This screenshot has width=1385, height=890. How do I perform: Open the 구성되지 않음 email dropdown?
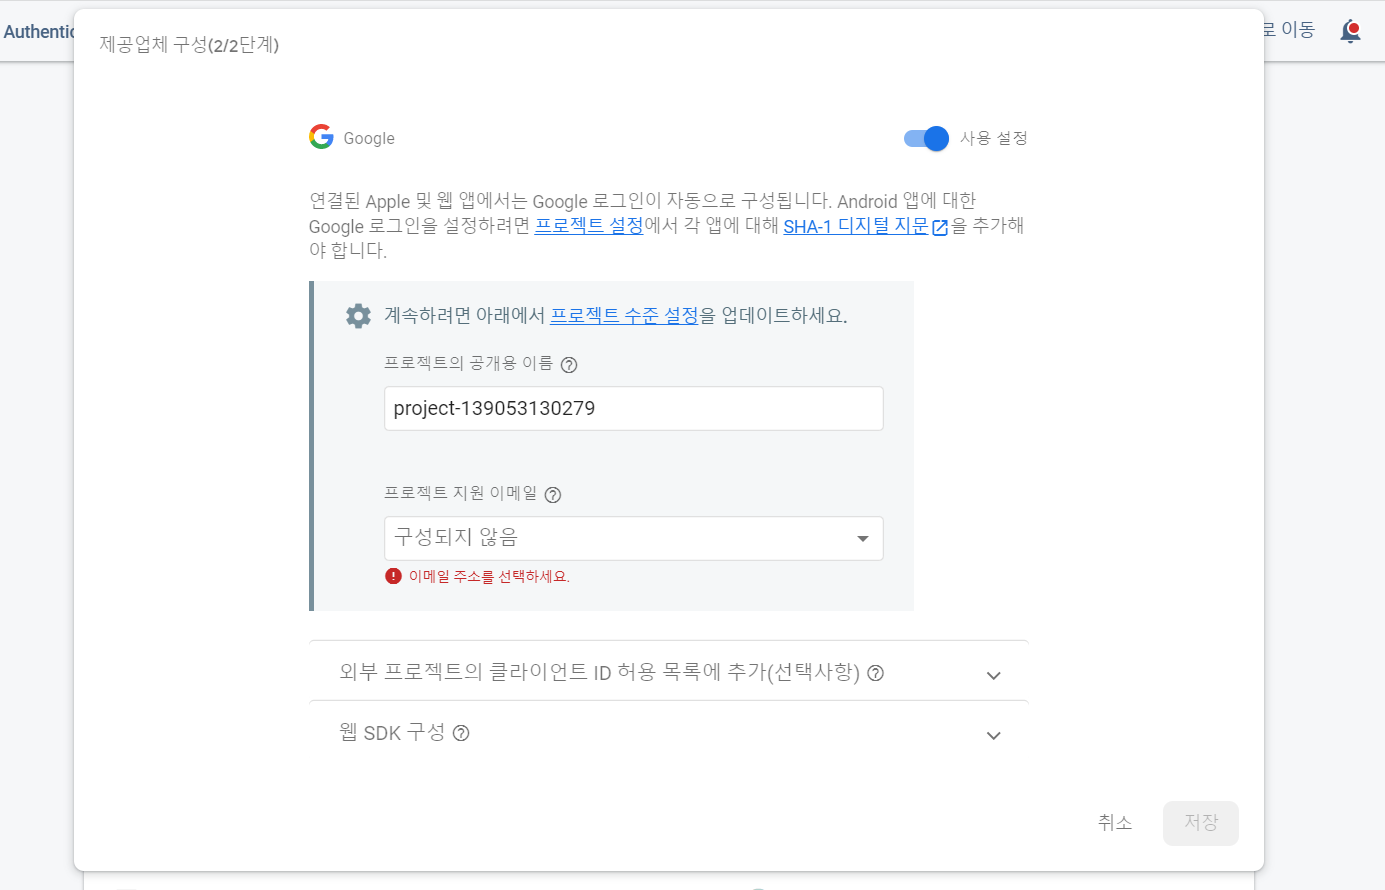tap(634, 538)
